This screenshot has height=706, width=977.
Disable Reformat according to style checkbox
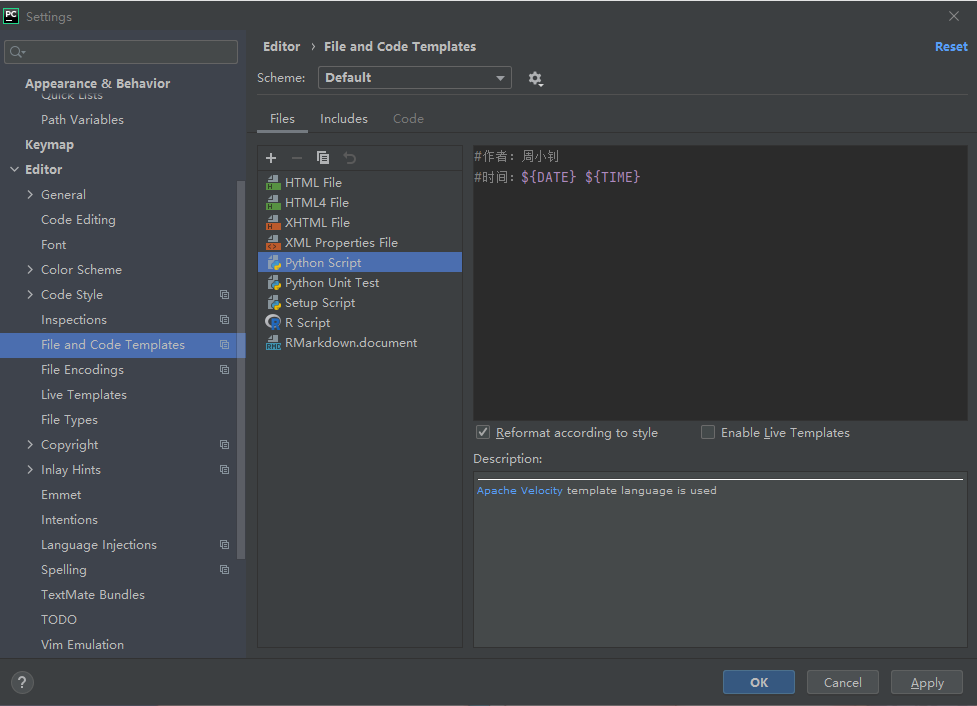[483, 433]
